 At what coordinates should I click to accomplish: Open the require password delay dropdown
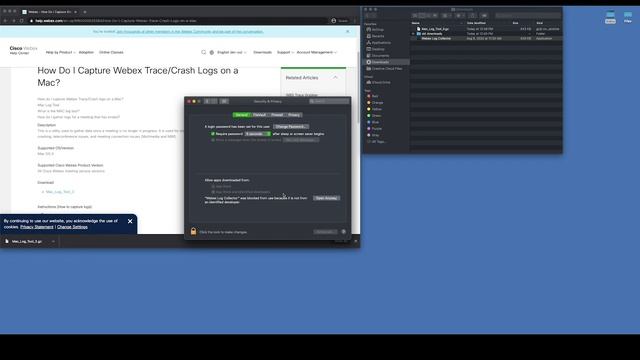[x=257, y=134]
